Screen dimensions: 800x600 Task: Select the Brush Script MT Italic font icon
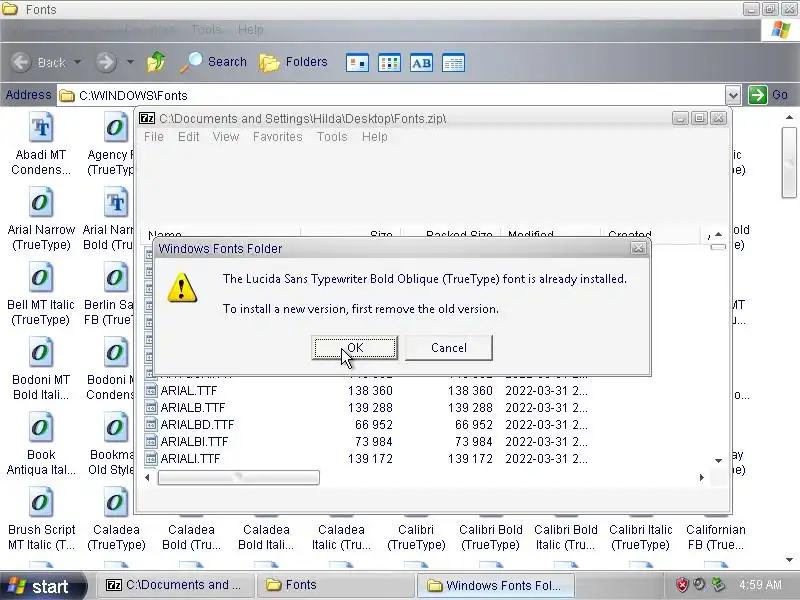coord(41,503)
